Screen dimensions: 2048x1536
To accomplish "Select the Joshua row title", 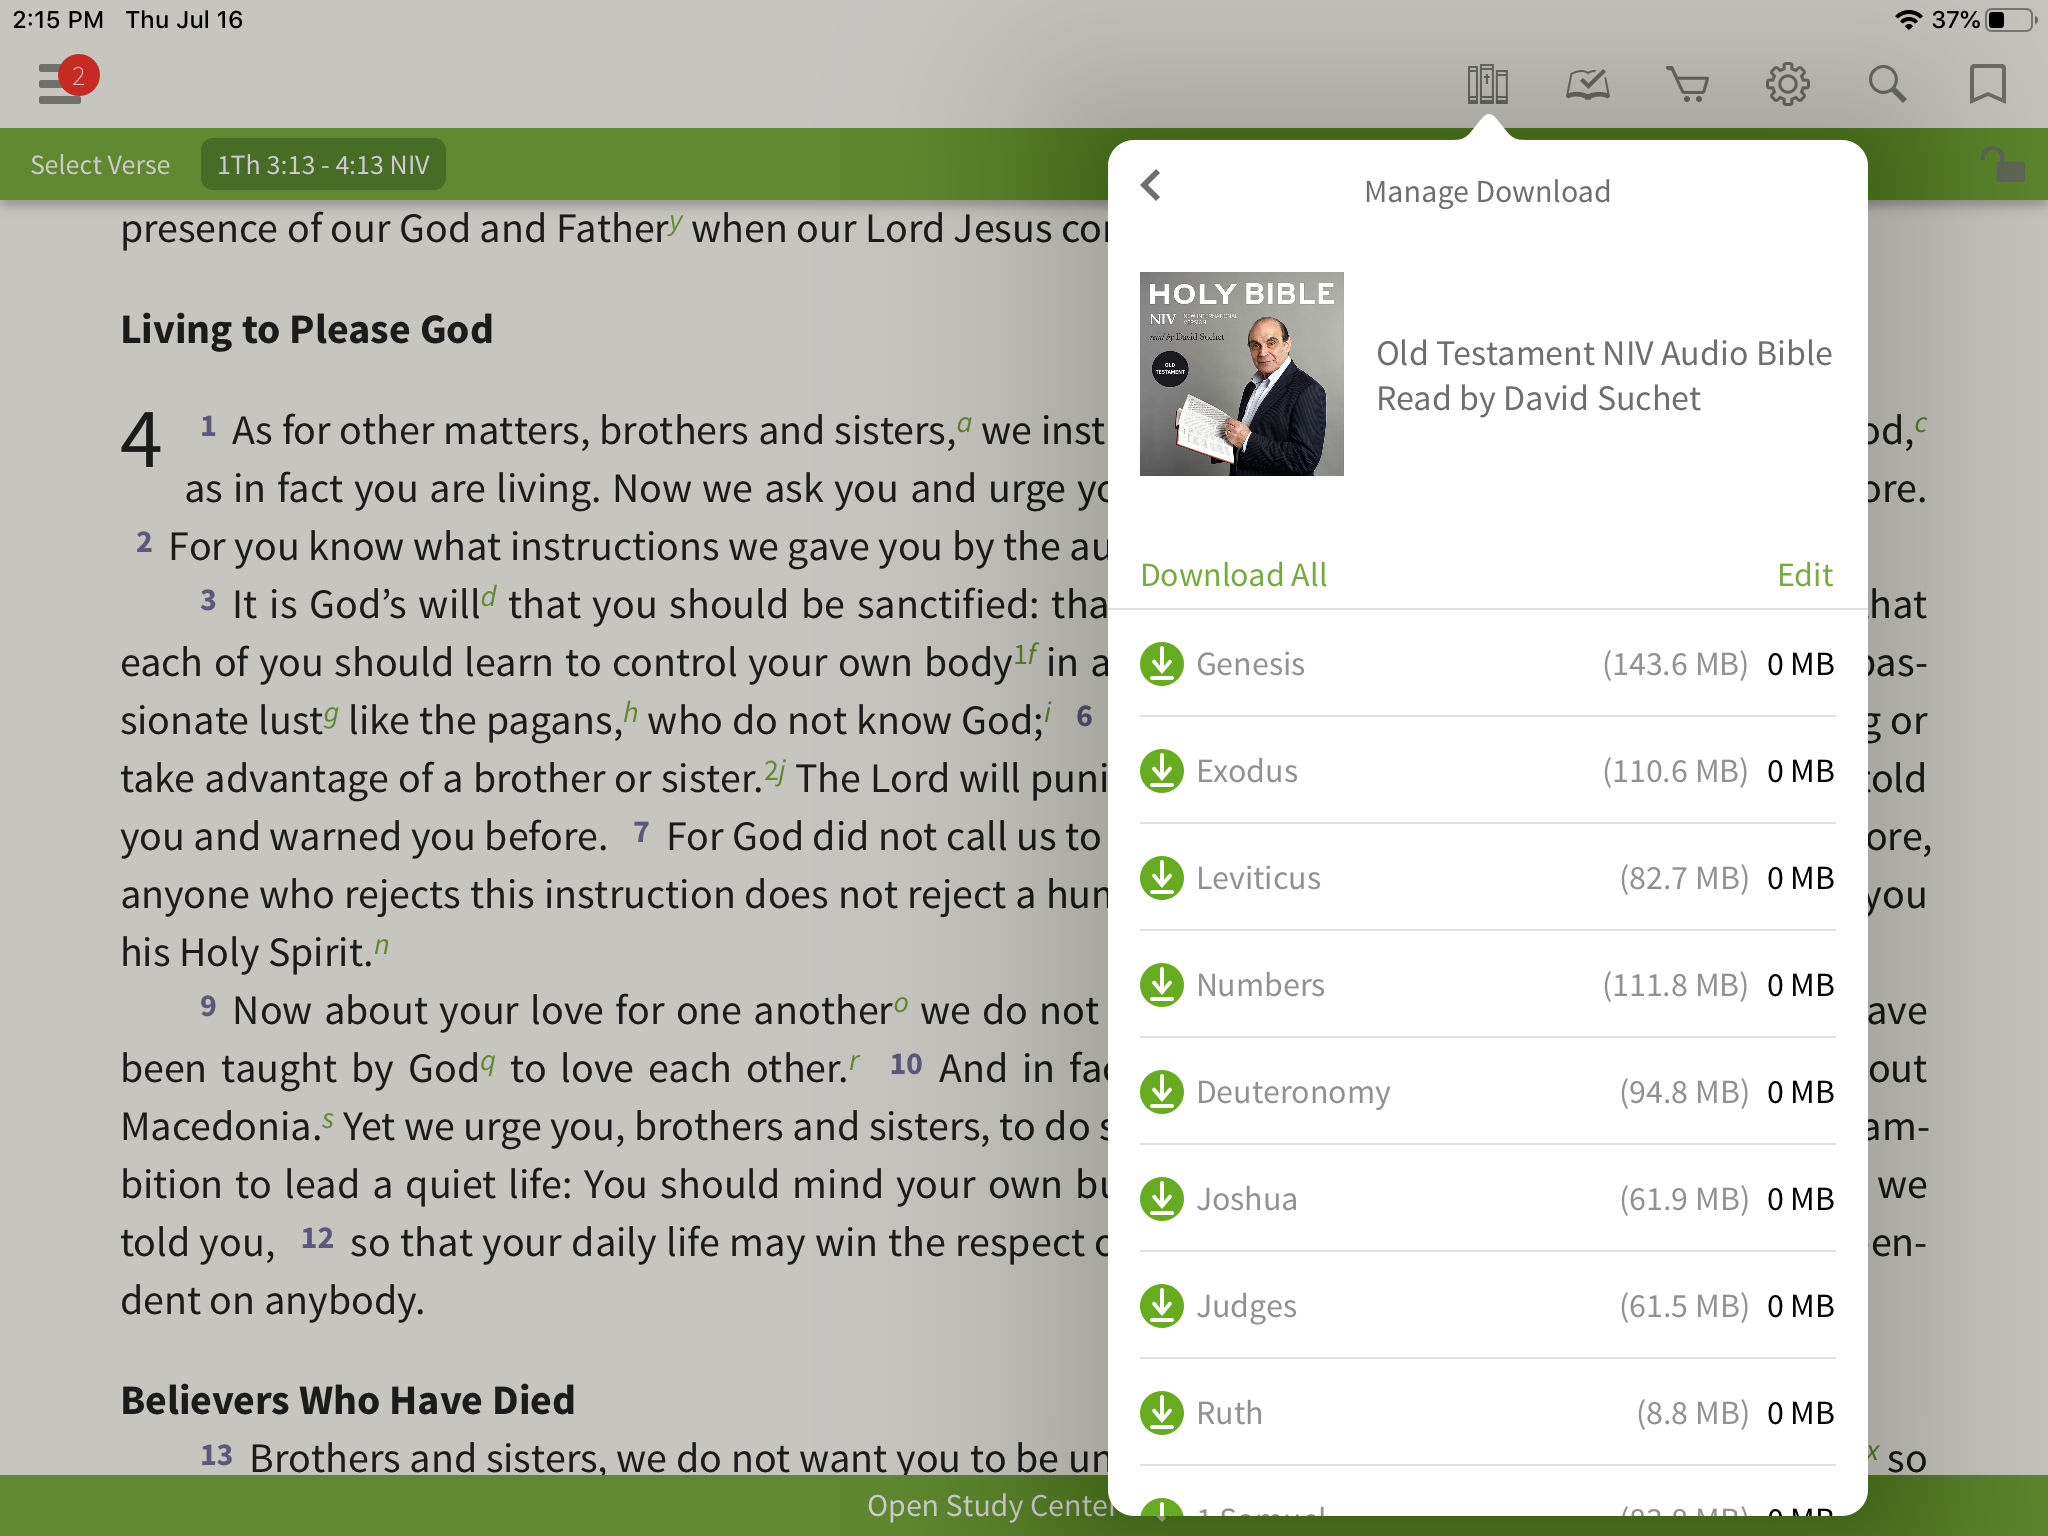I will (1247, 1199).
